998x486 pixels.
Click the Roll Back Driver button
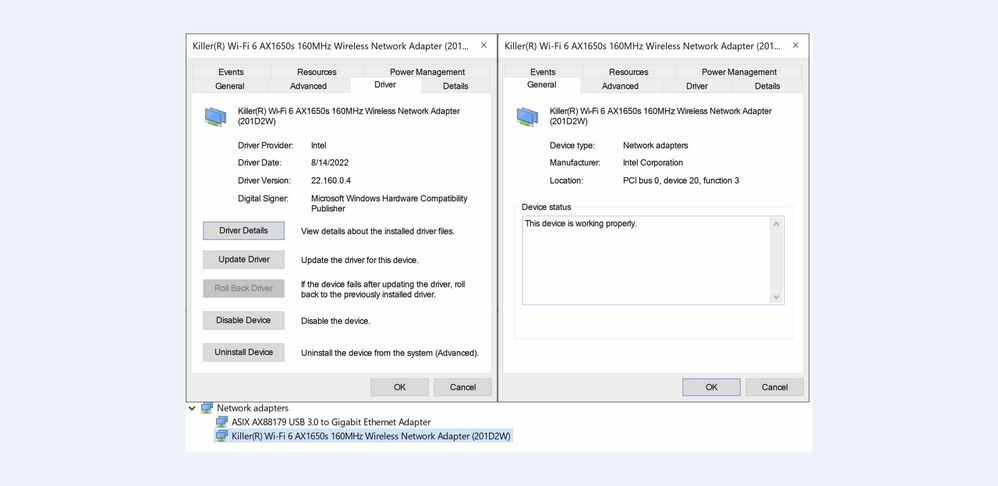point(244,288)
